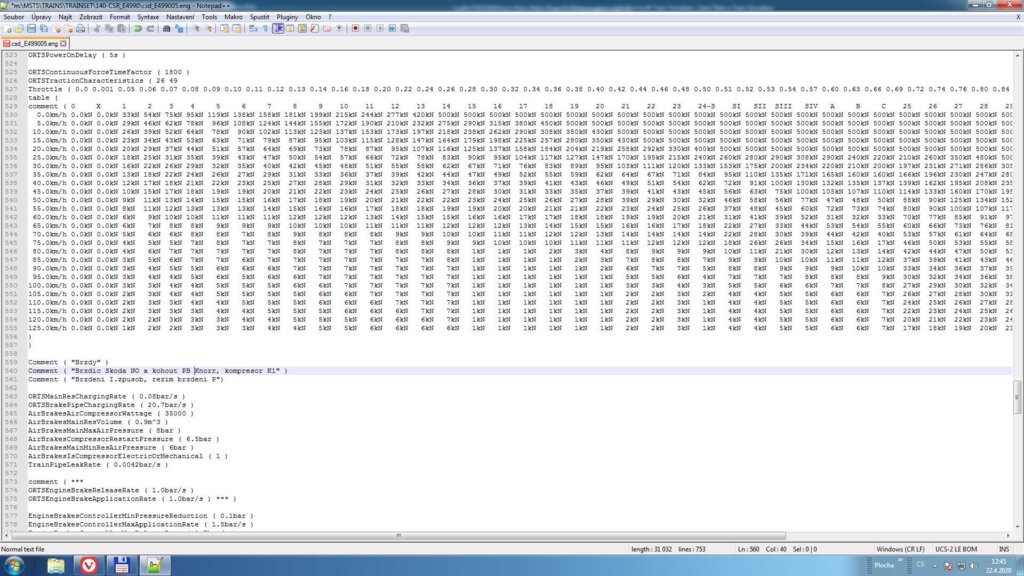The width and height of the screenshot is (1024, 576).
Task: Click the Zoom In toolbar icon
Action: [196, 29]
